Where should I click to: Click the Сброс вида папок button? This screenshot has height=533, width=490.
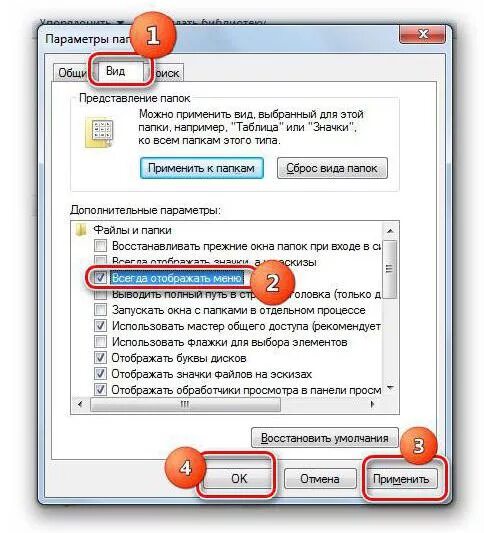point(332,168)
